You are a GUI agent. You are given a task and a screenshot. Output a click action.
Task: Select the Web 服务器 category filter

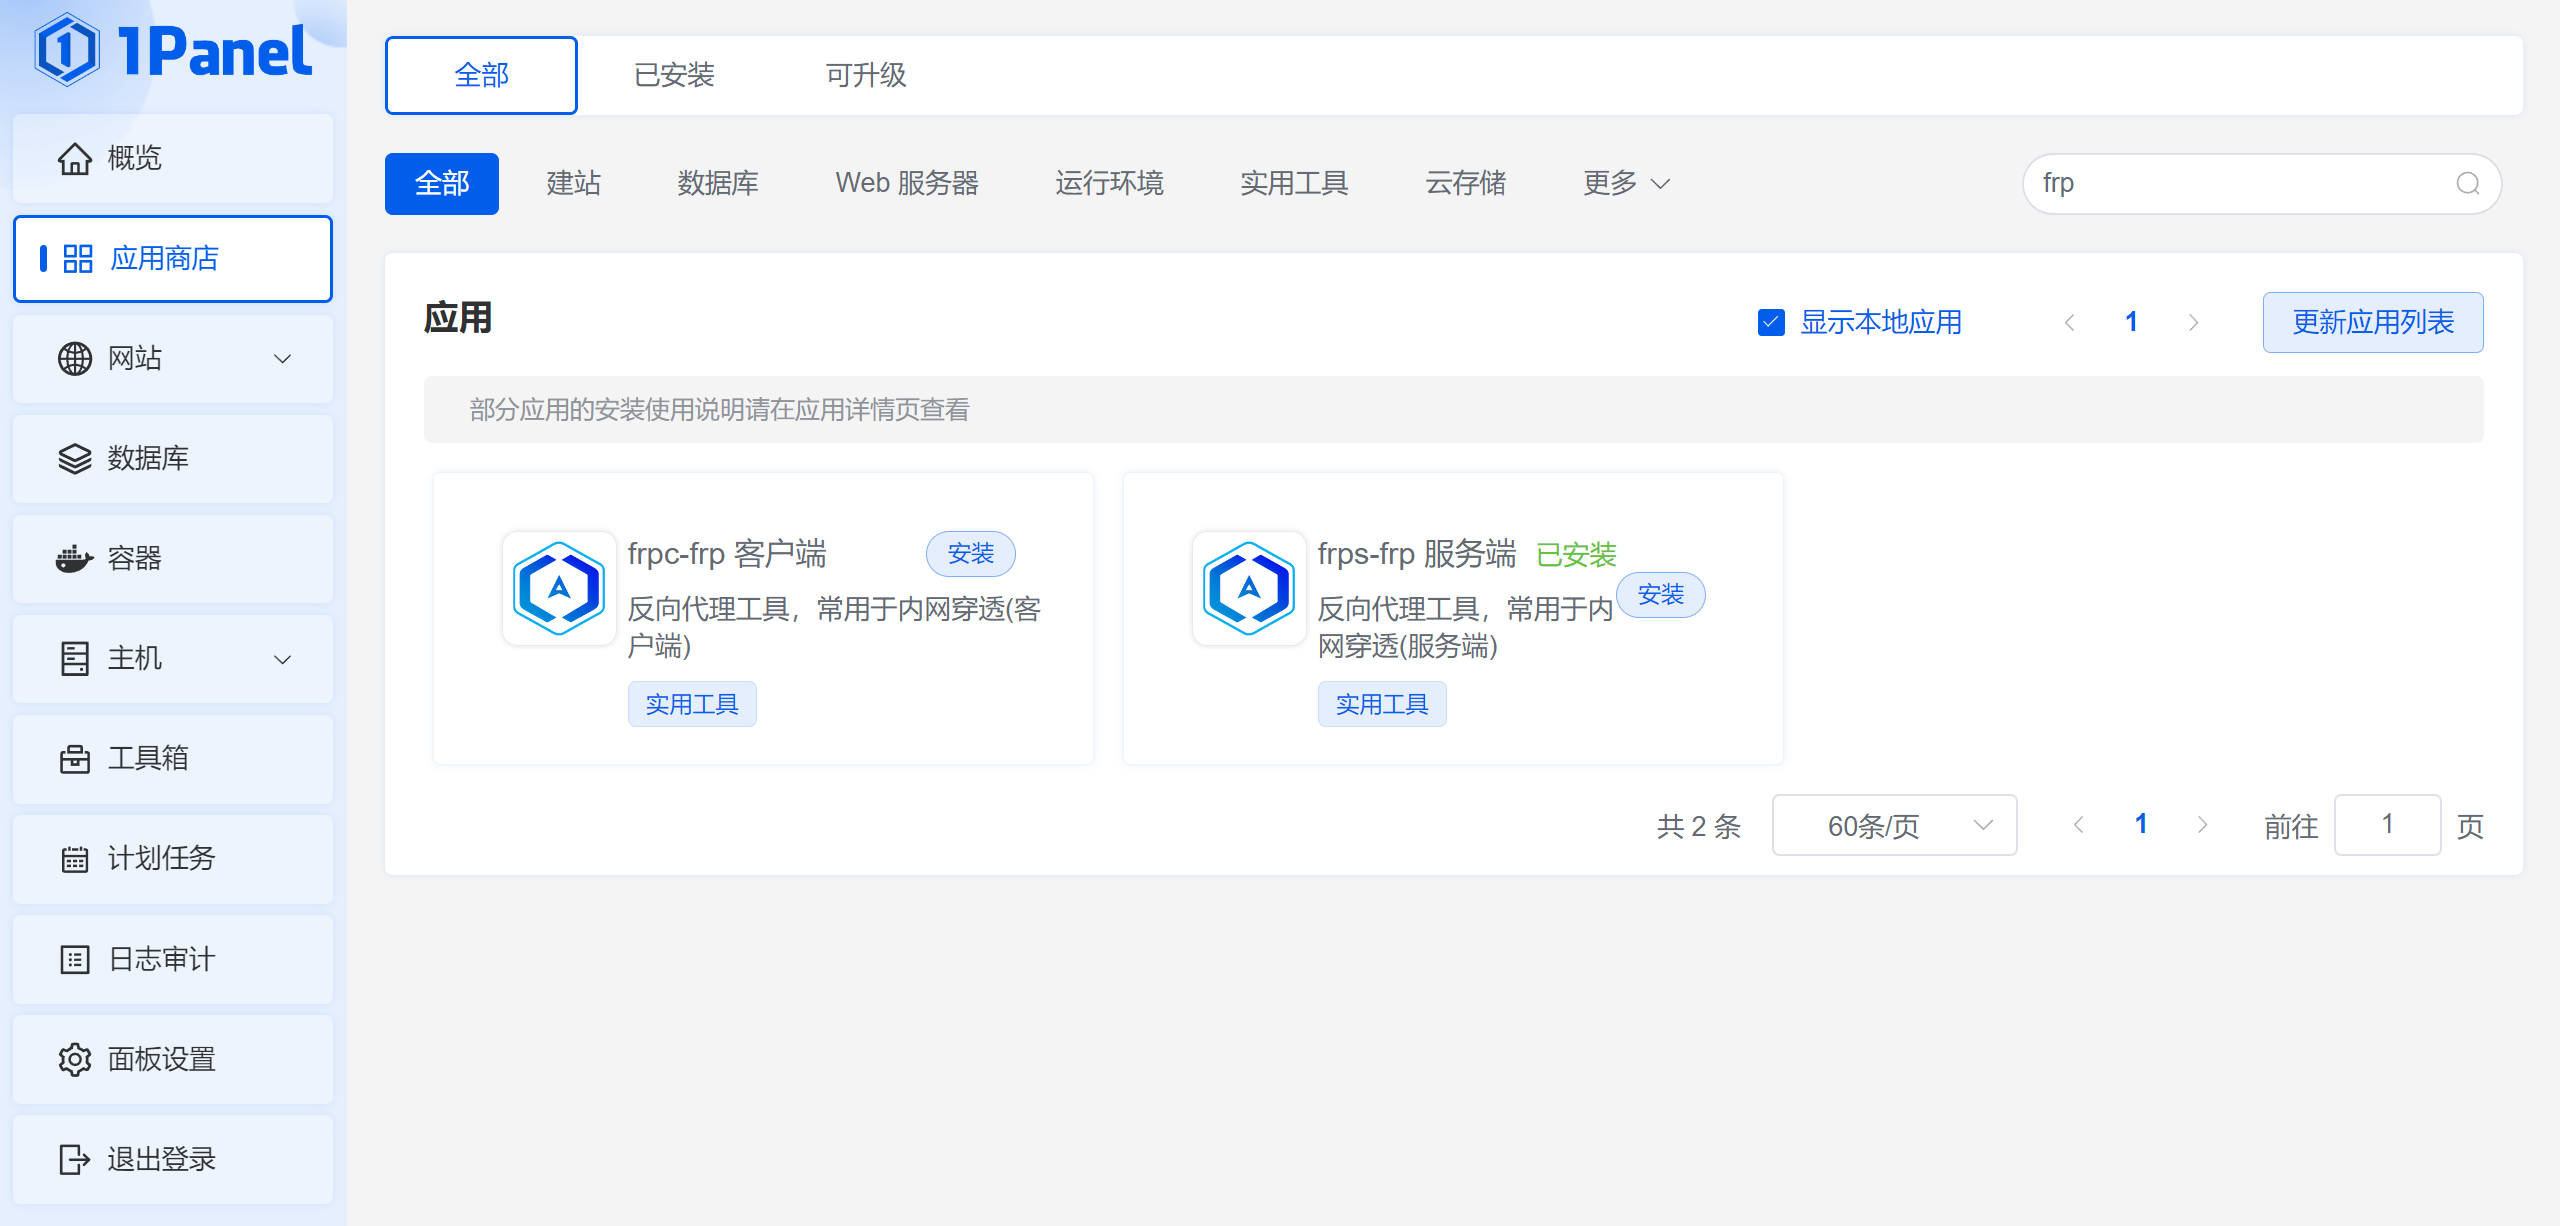907,184
